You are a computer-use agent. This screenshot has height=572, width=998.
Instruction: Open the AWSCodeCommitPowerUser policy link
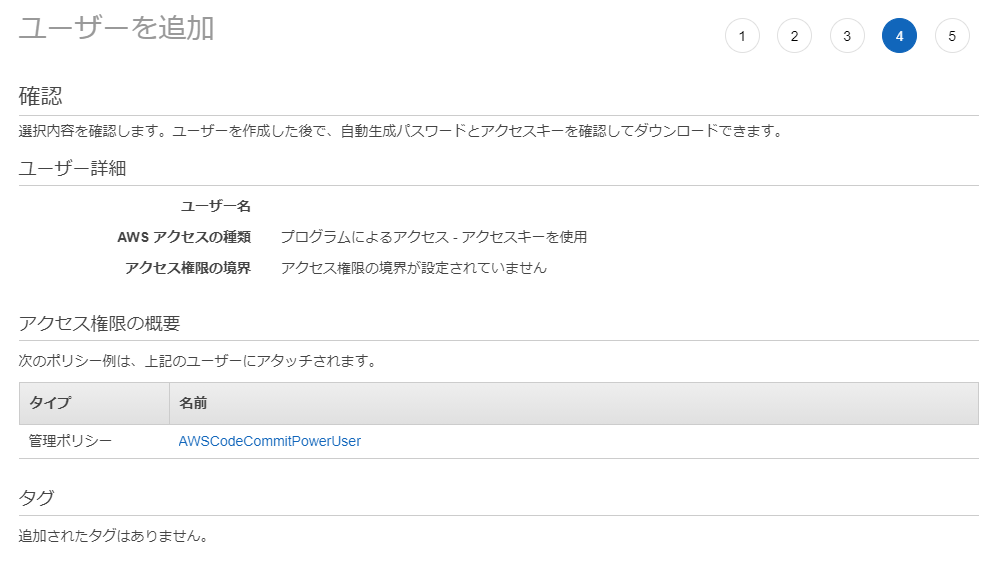pos(270,441)
